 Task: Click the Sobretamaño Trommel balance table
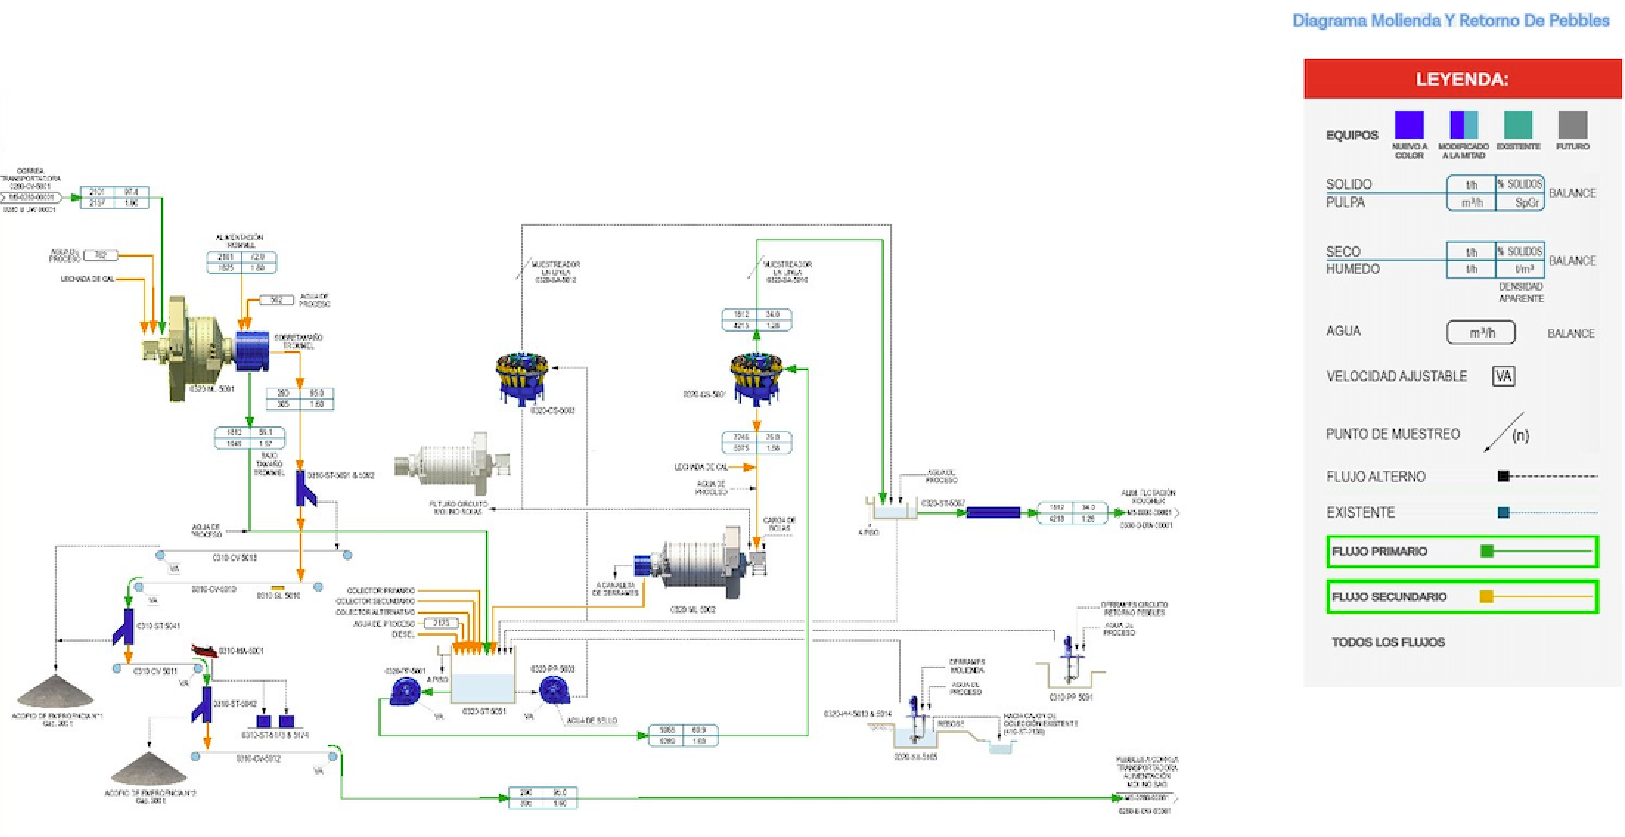click(x=300, y=399)
